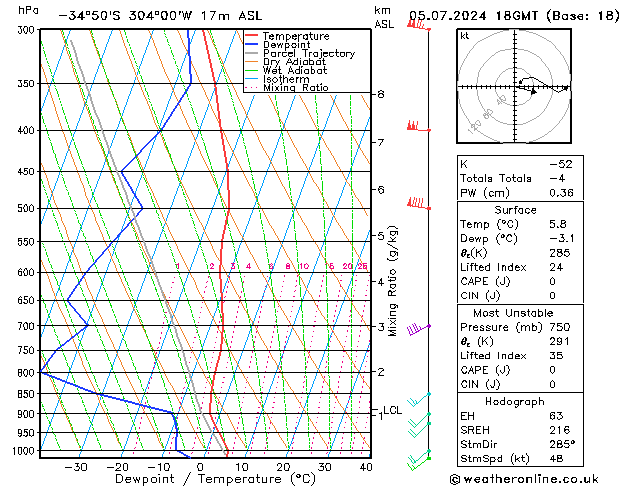Click the red wind barb at 300 hPa
The height and width of the screenshot is (486, 629).
click(x=418, y=25)
